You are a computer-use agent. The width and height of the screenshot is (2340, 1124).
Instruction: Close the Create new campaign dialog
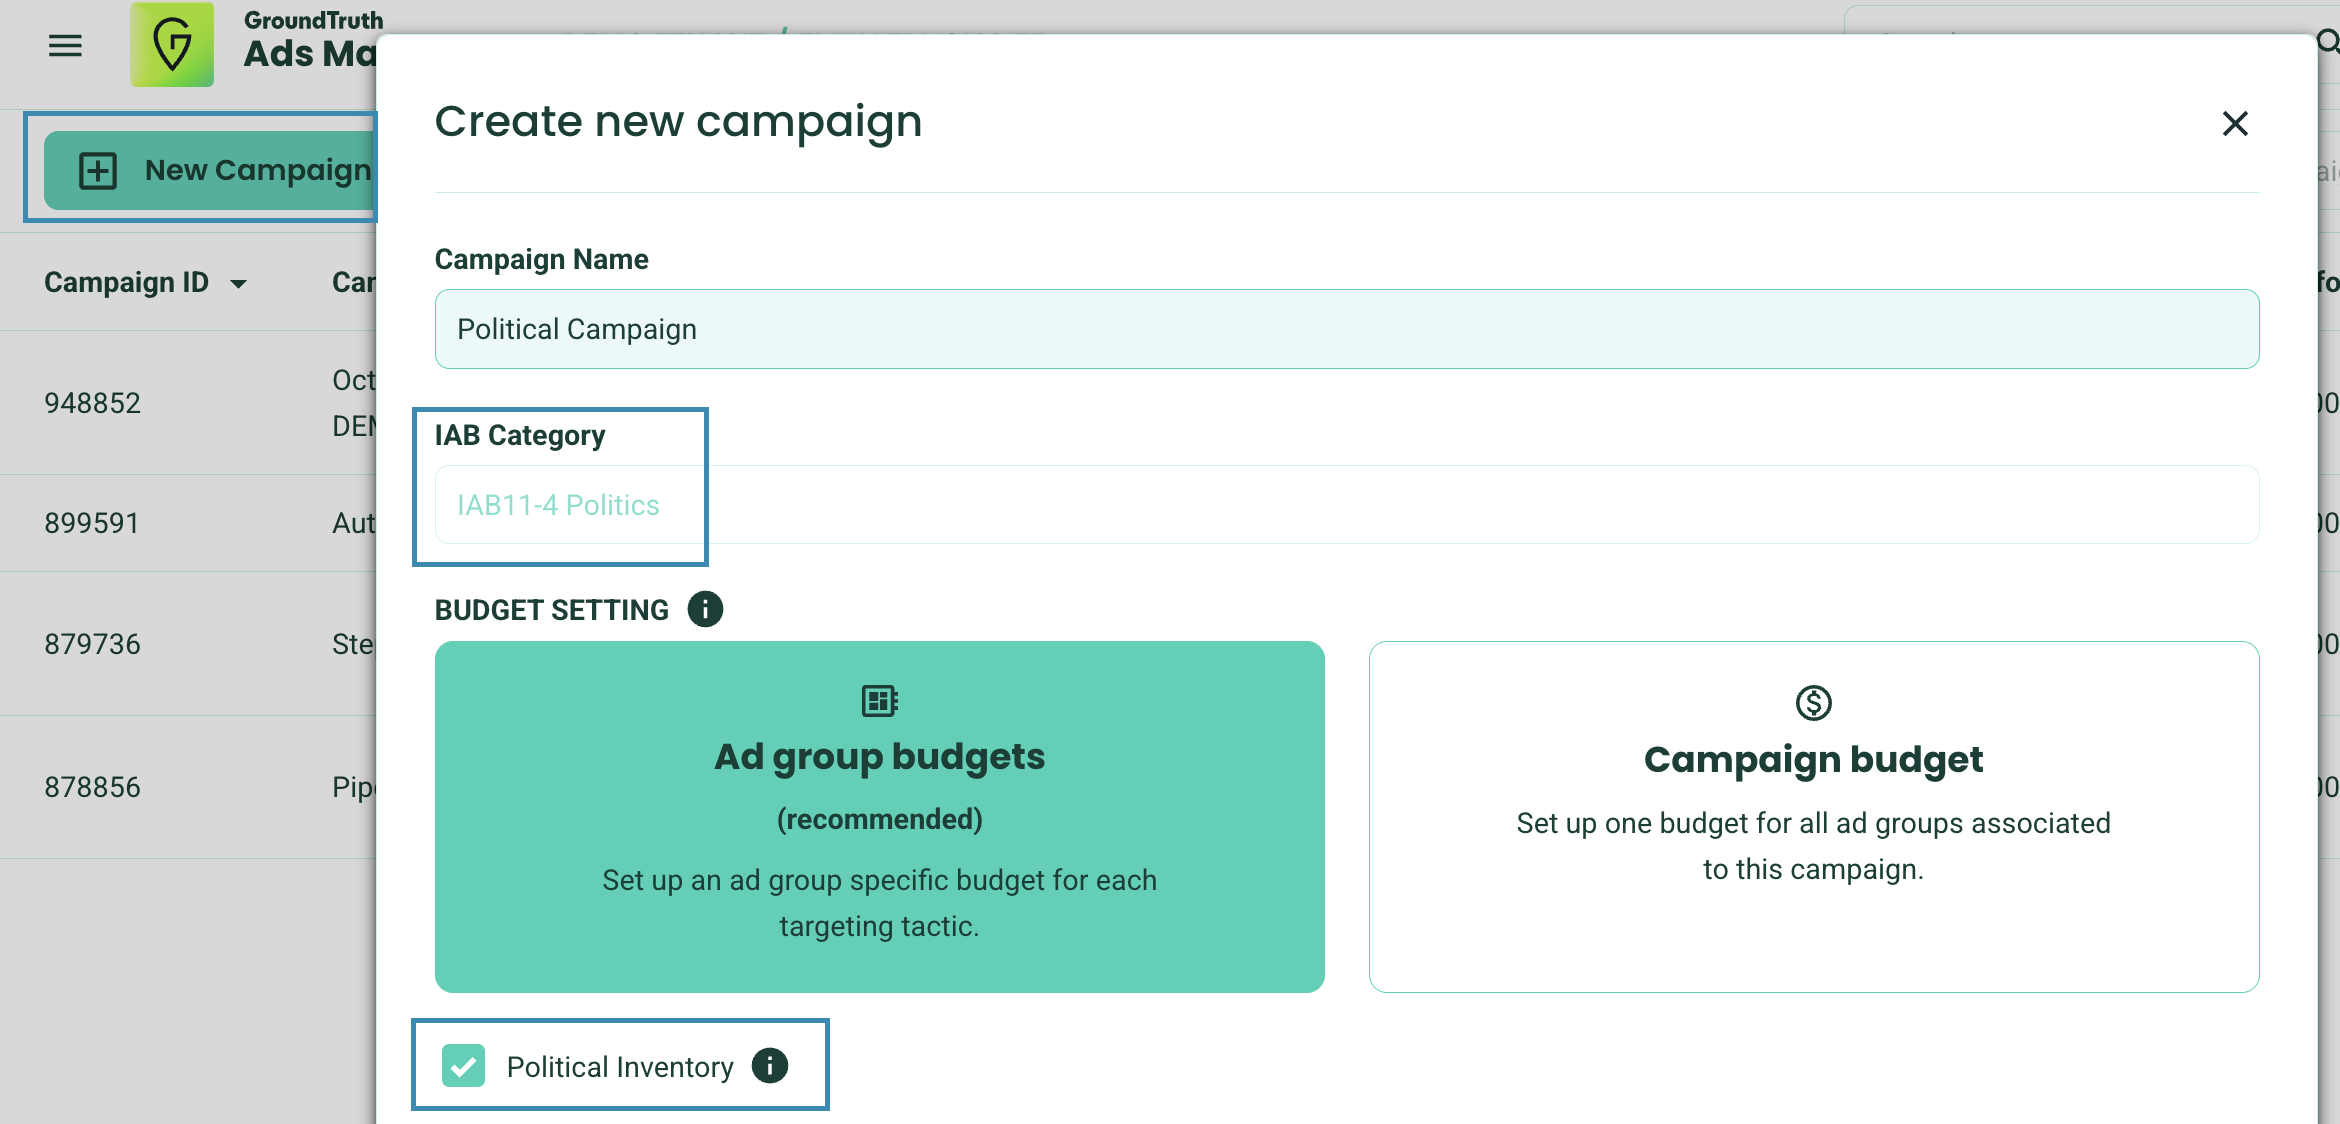click(x=2234, y=124)
